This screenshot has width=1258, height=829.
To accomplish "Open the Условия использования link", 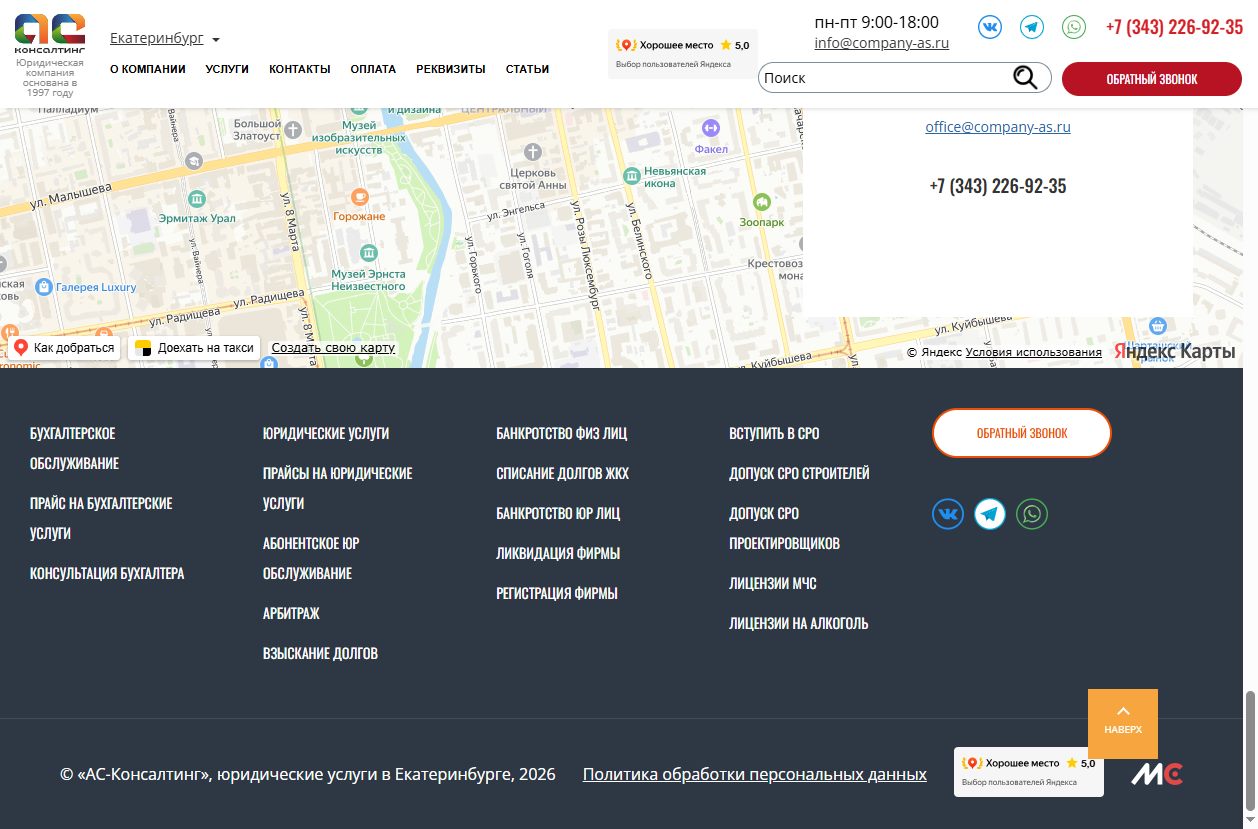I will (x=1034, y=352).
